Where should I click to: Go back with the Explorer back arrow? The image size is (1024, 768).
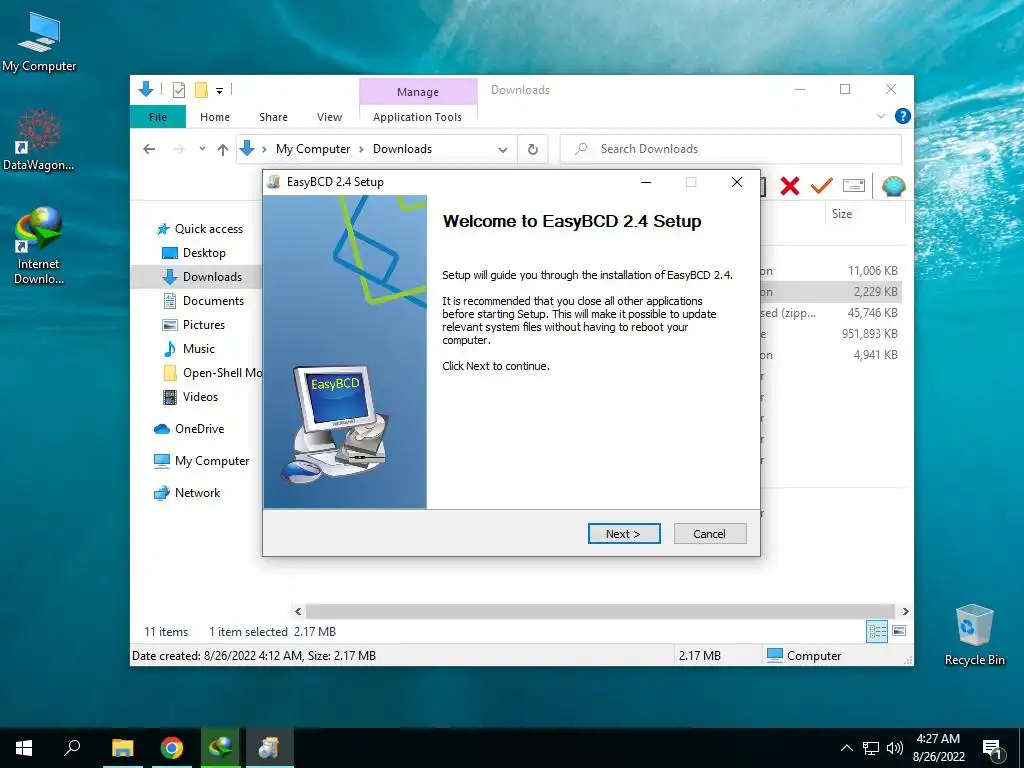149,149
